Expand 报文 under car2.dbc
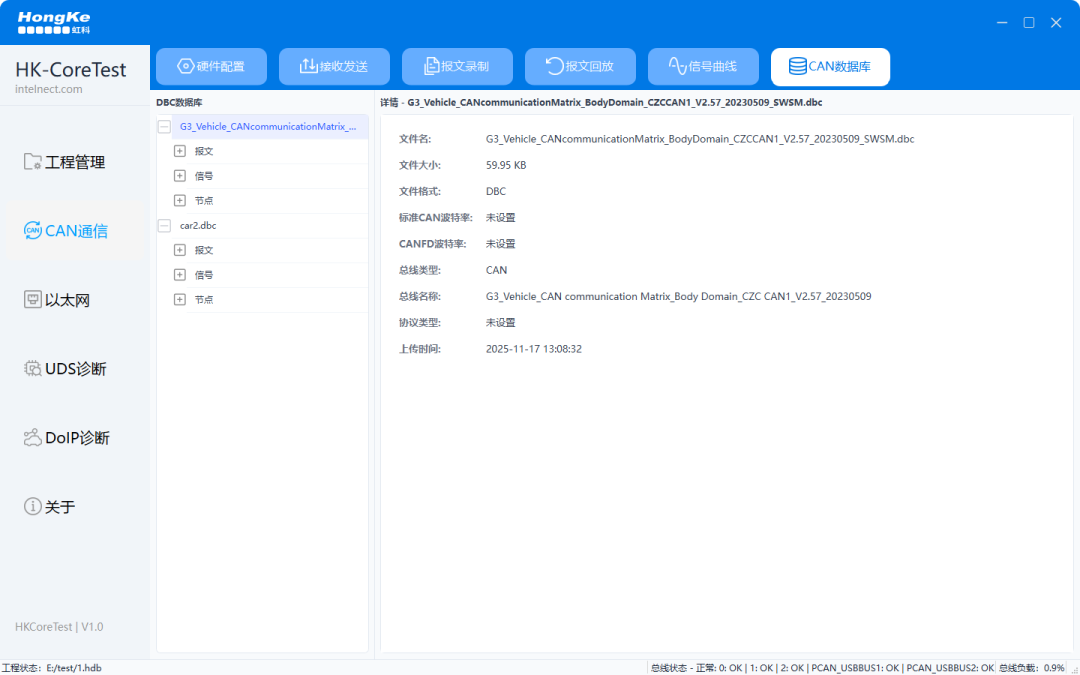This screenshot has height=675, width=1080. 180,251
